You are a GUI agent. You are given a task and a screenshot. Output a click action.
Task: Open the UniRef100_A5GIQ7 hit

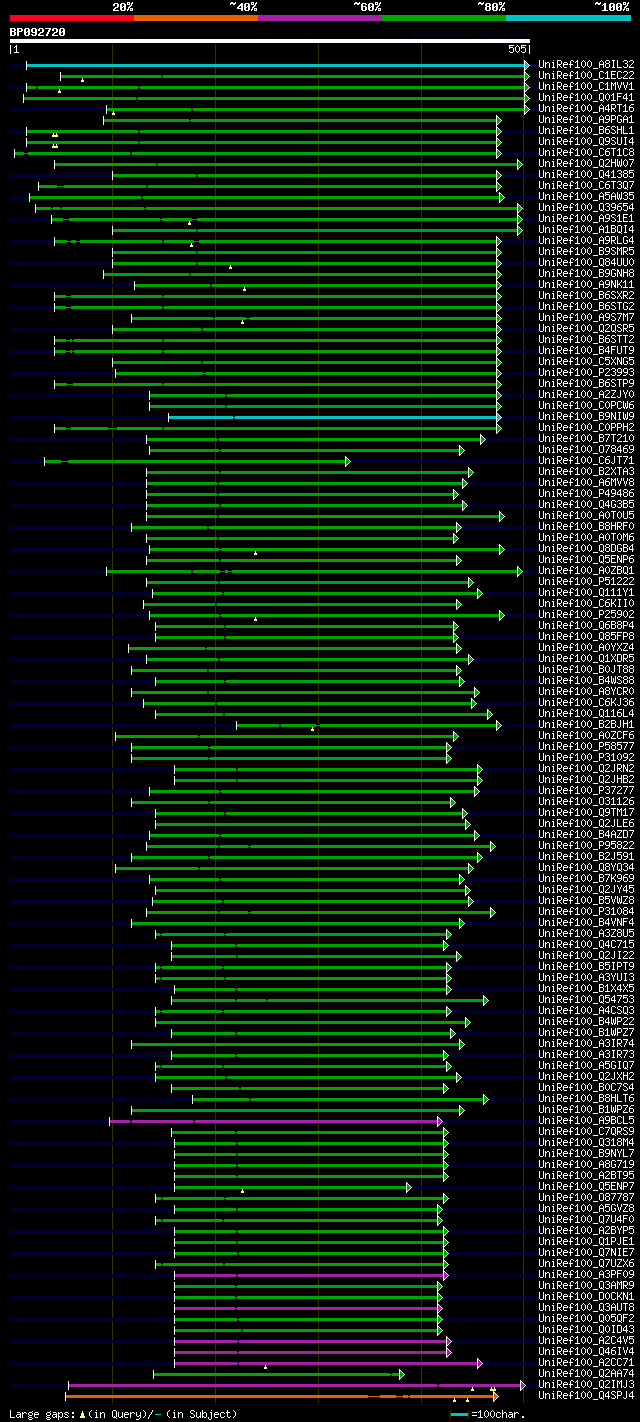coord(586,1066)
